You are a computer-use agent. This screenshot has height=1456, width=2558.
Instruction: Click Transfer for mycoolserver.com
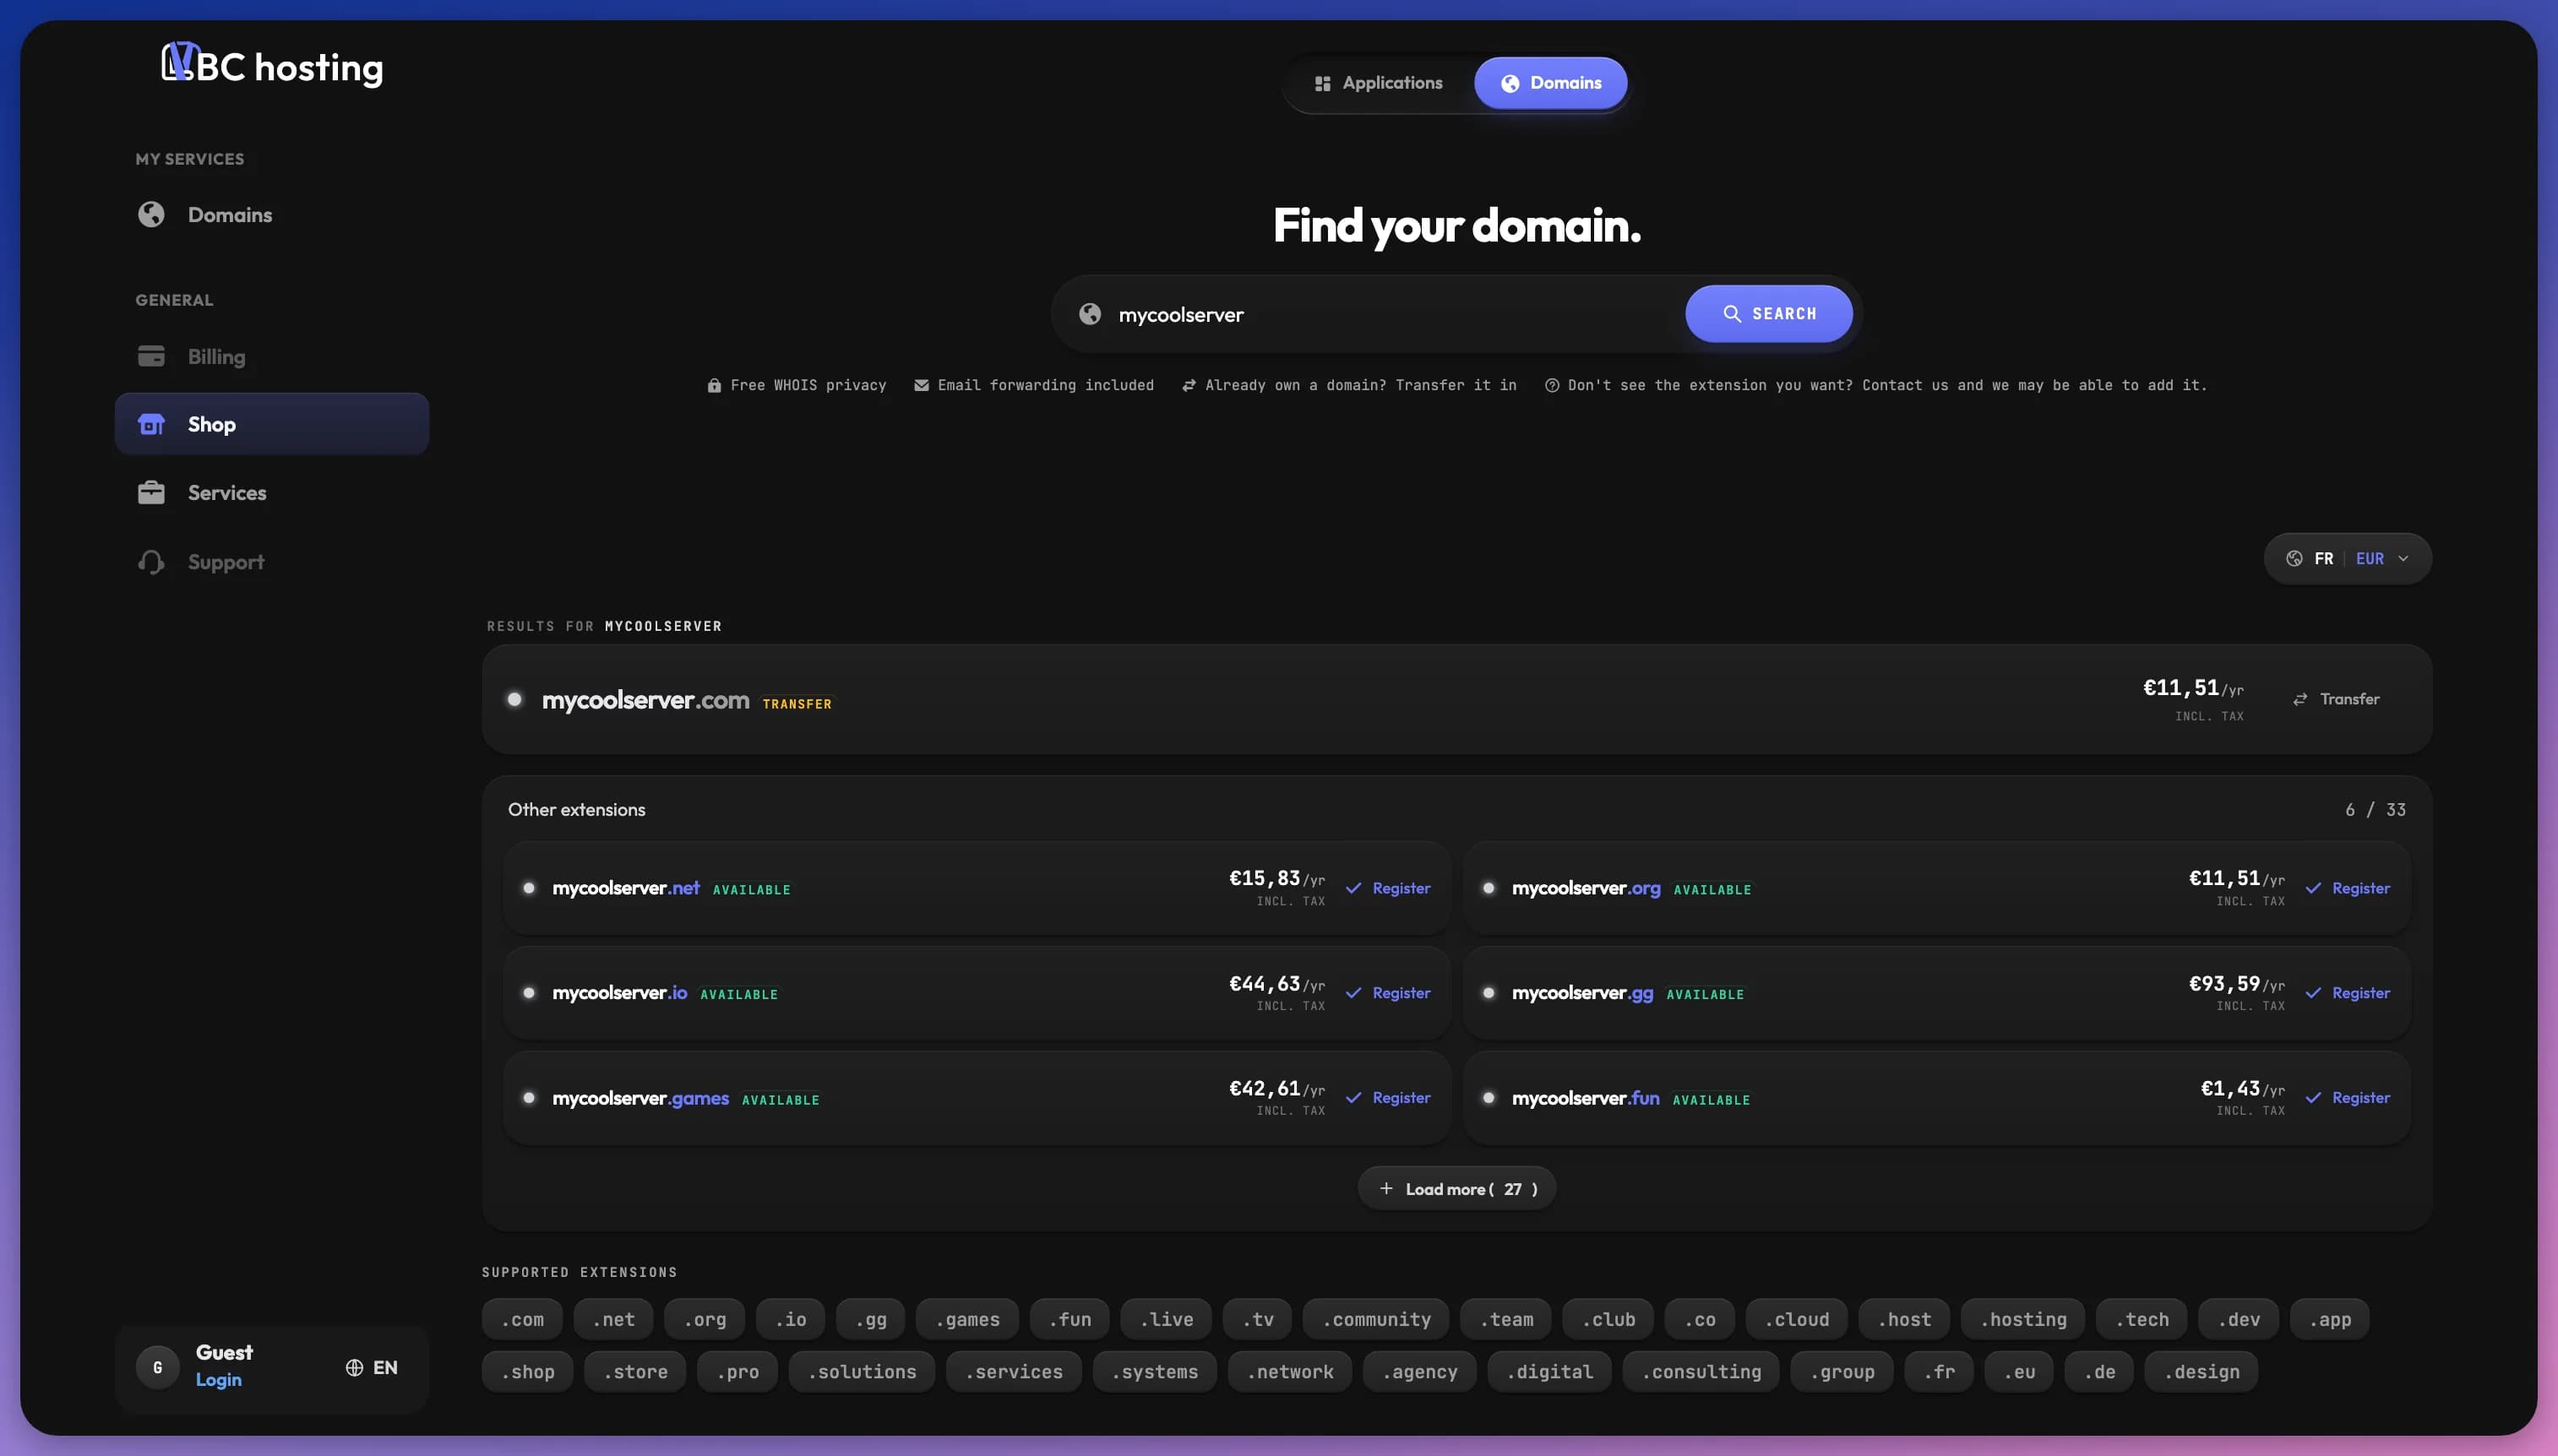[2336, 699]
